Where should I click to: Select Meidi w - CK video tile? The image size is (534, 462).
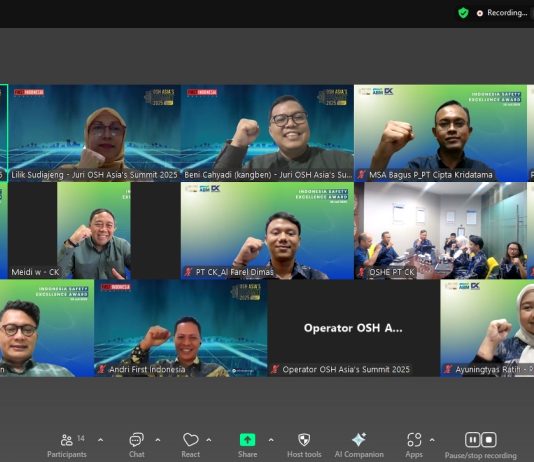94,230
